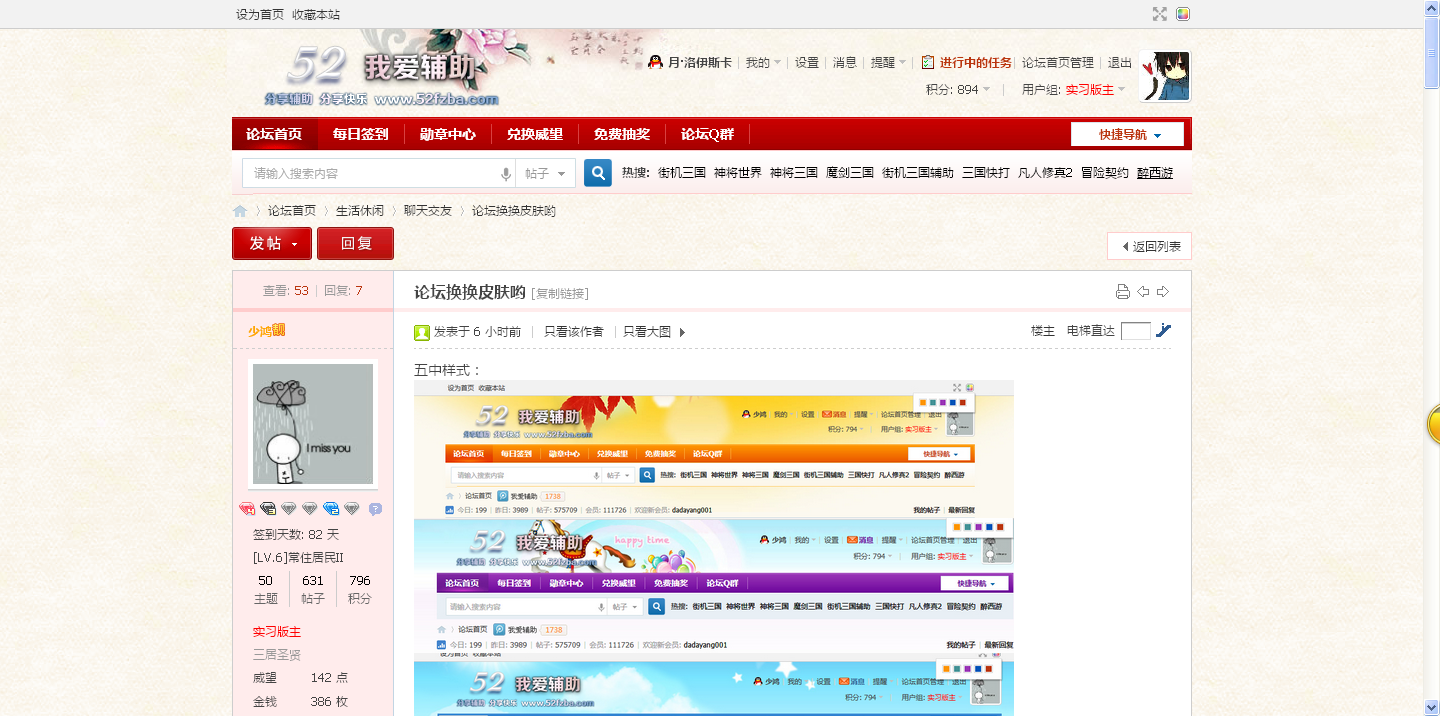Click the 月·洛伊斯卡 username link
This screenshot has width=1440, height=716.
click(700, 62)
